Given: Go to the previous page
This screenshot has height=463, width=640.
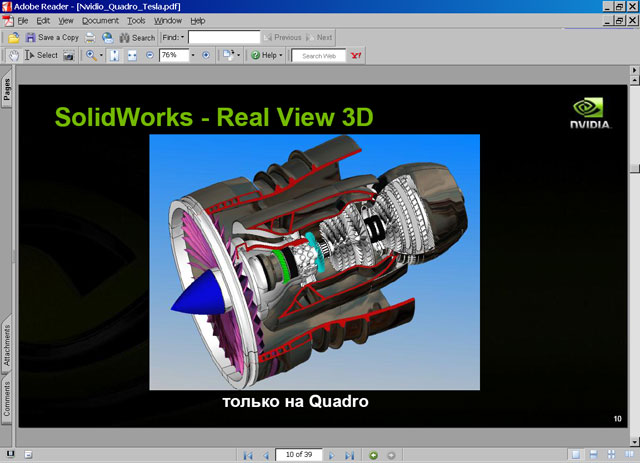Looking at the screenshot, I should click(x=266, y=455).
